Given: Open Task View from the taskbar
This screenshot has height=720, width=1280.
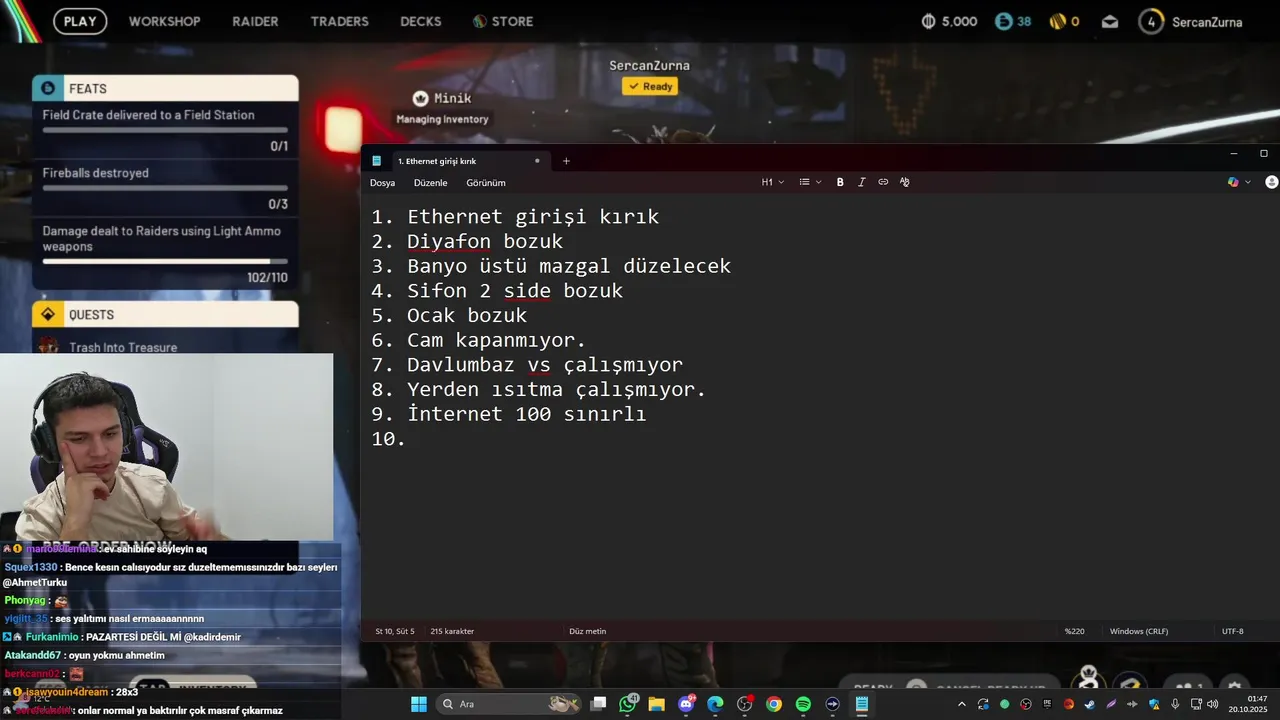Looking at the screenshot, I should (x=598, y=704).
